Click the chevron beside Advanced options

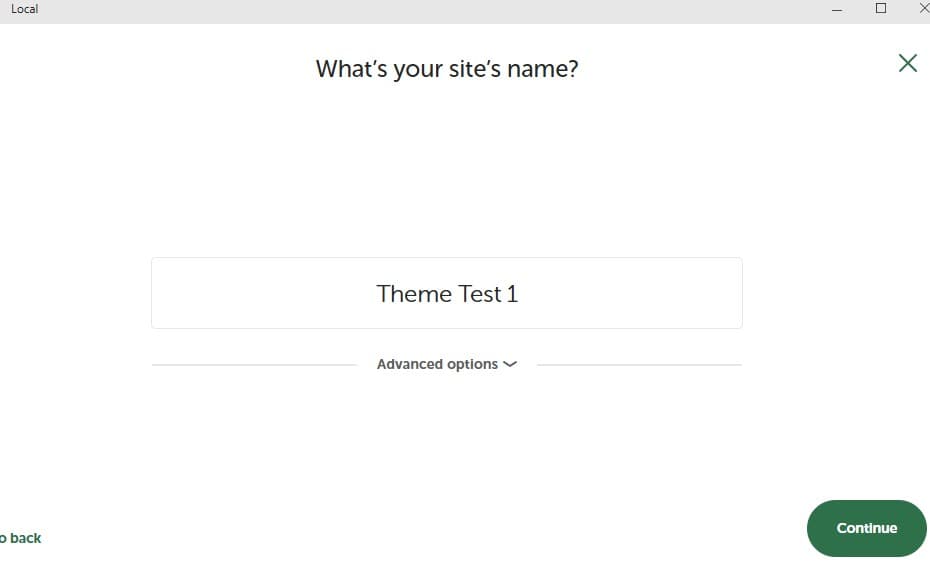point(510,364)
